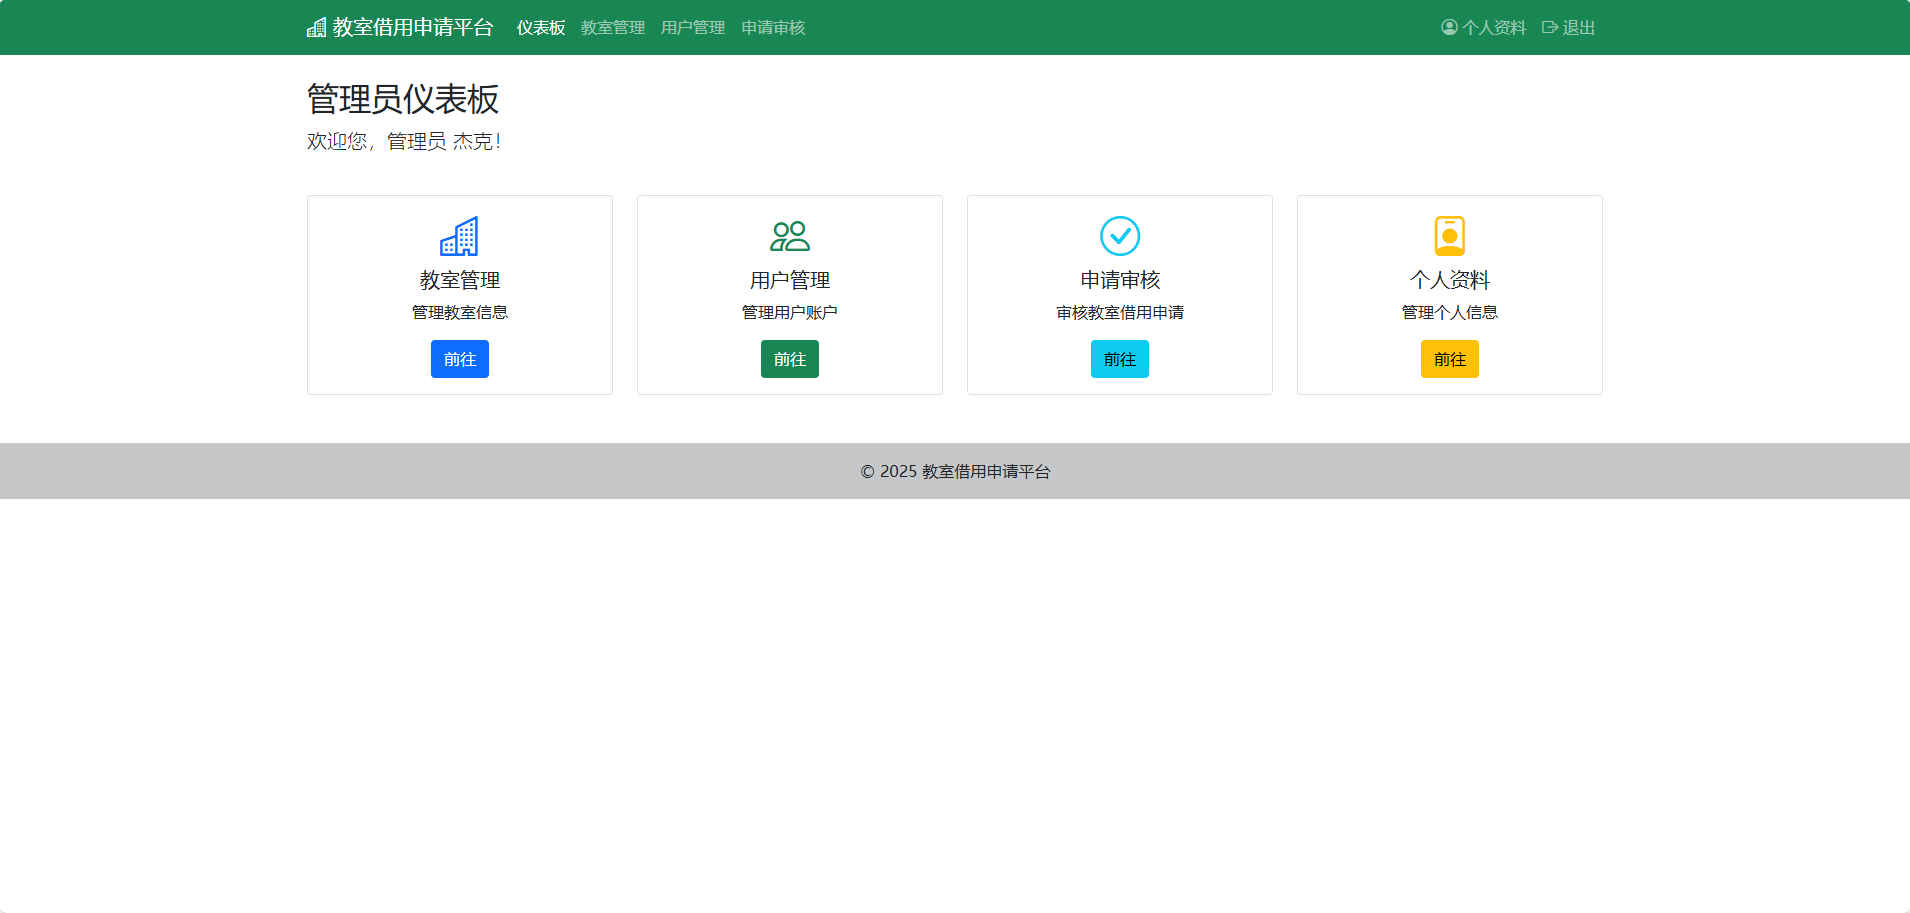Image resolution: width=1910 pixels, height=913 pixels.
Task: Click the 管理用户账户 description text
Action: (x=790, y=312)
